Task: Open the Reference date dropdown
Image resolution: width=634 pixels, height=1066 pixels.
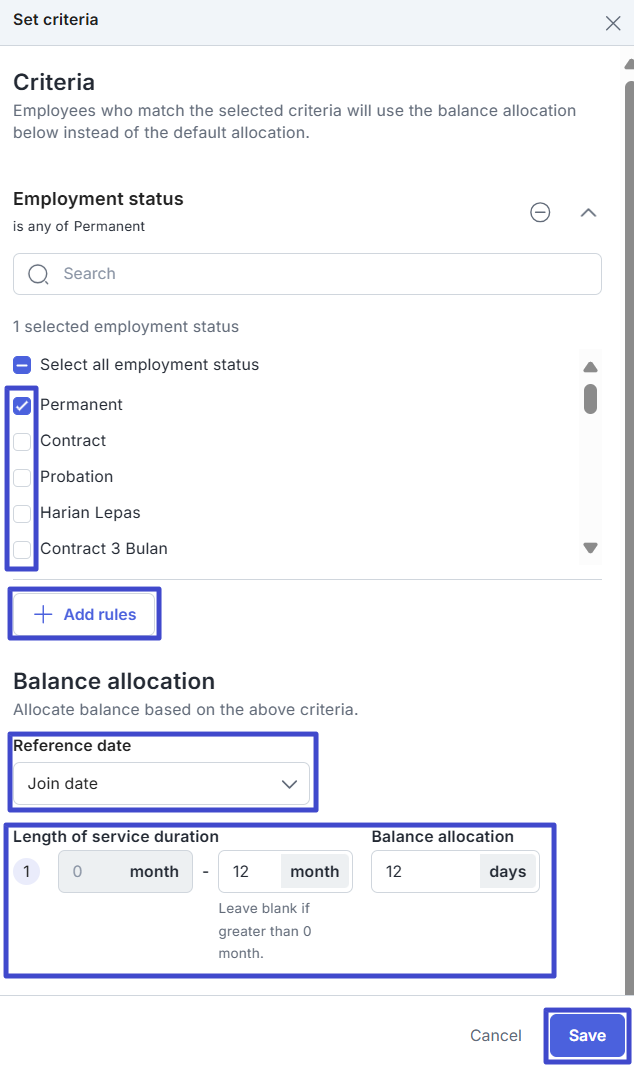Action: (162, 784)
